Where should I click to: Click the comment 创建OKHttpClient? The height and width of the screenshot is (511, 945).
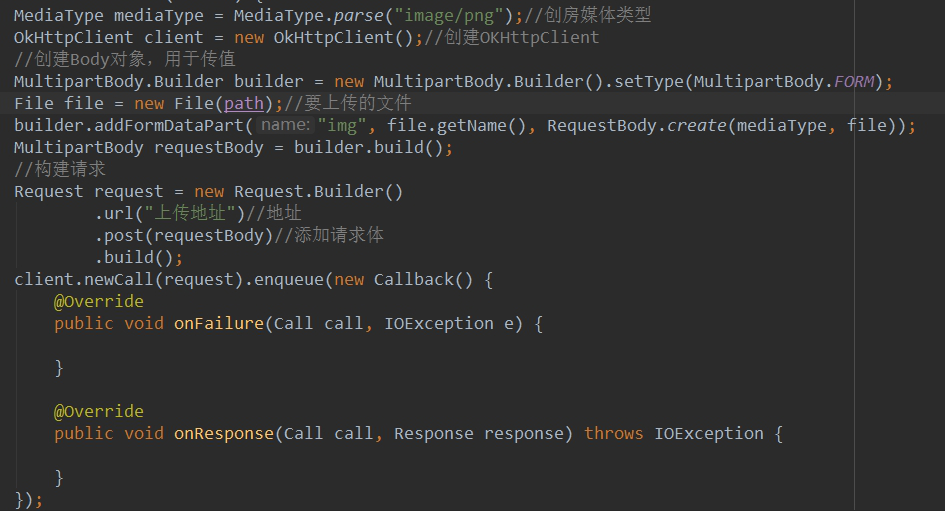(x=511, y=37)
